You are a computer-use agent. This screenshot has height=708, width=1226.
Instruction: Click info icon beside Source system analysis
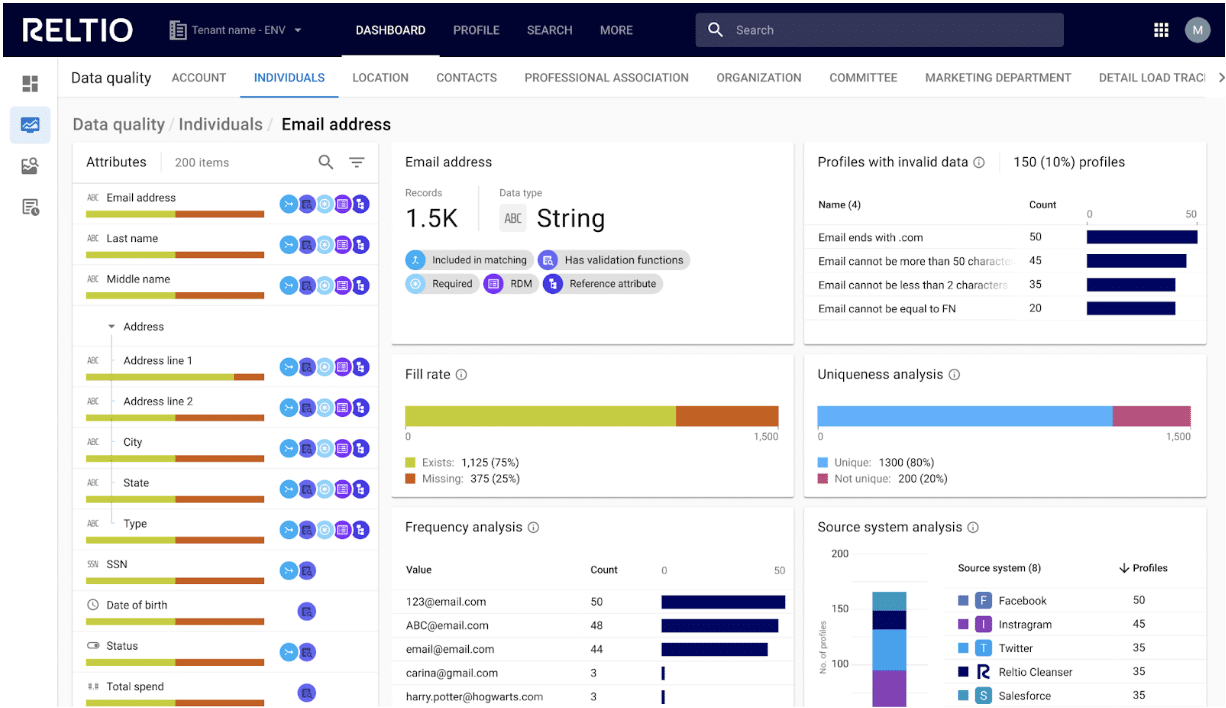[973, 527]
